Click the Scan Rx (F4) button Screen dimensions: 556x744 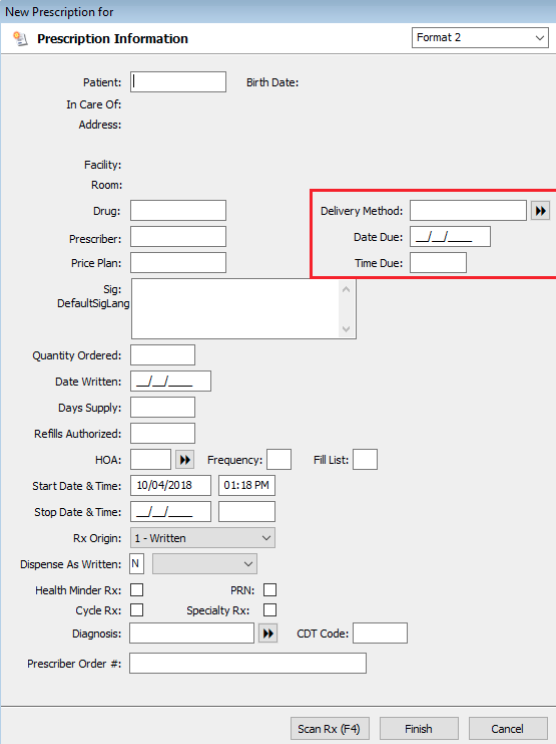[329, 729]
